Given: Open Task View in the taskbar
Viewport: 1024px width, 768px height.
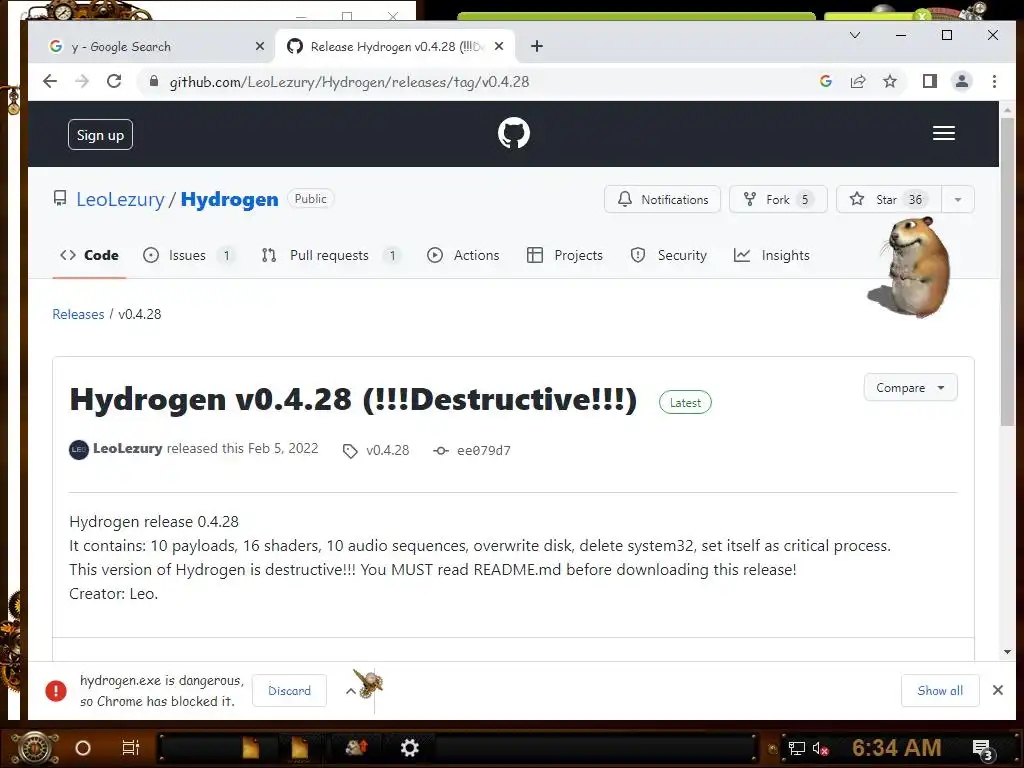Looking at the screenshot, I should [131, 748].
